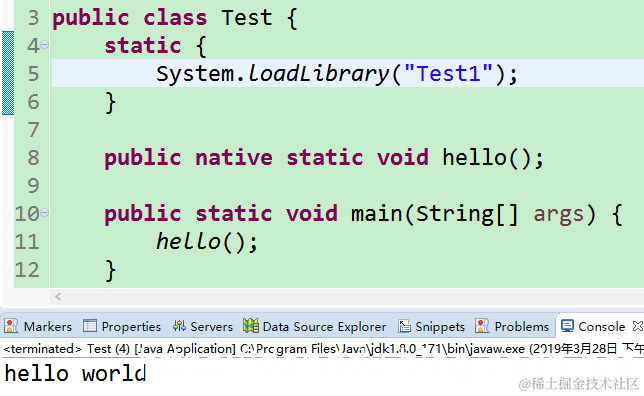Click the Snippets tab icon

click(x=405, y=326)
